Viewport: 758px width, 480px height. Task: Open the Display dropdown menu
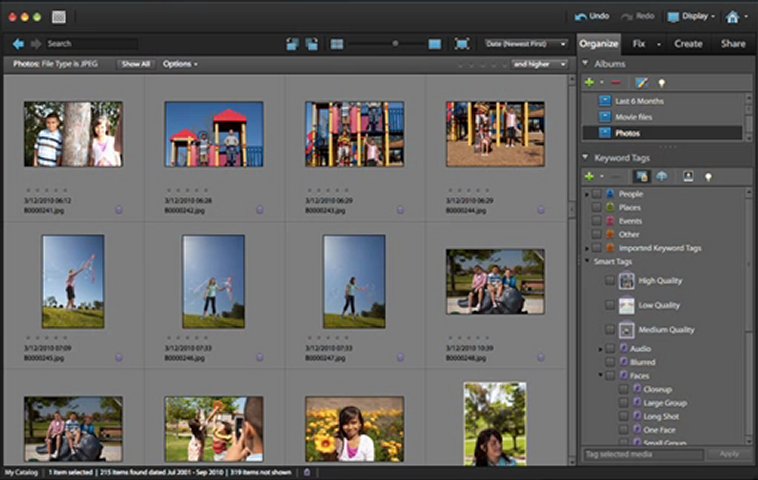pos(691,16)
